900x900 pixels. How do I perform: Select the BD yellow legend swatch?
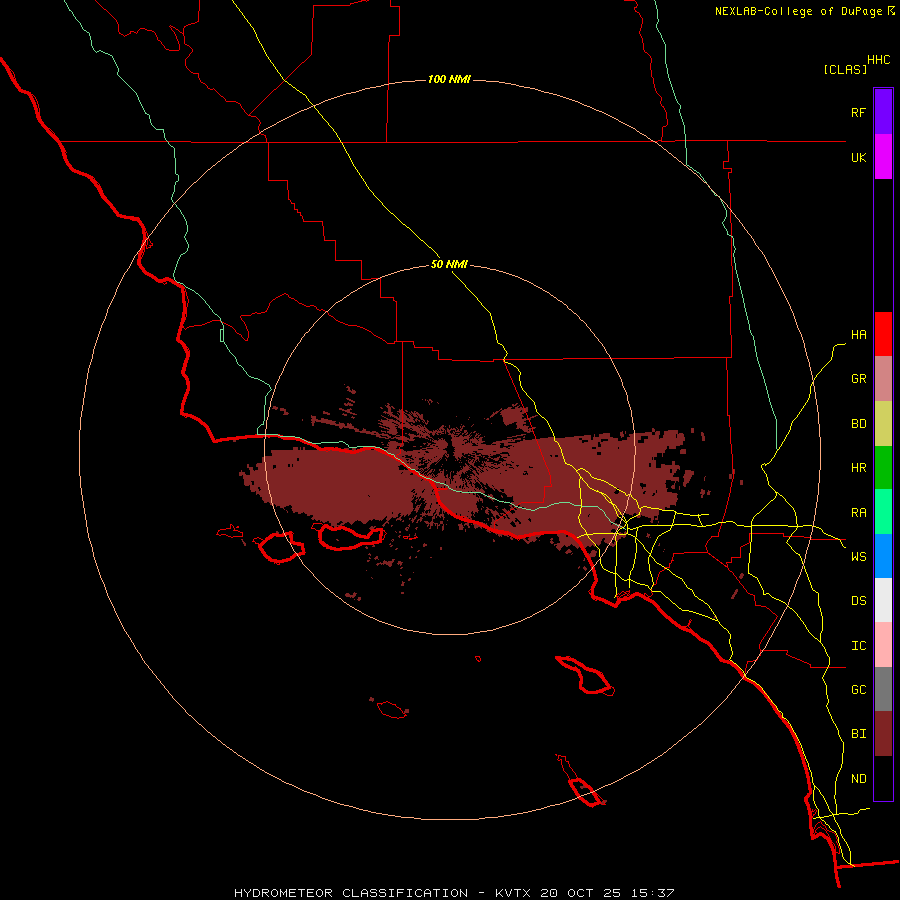click(883, 423)
